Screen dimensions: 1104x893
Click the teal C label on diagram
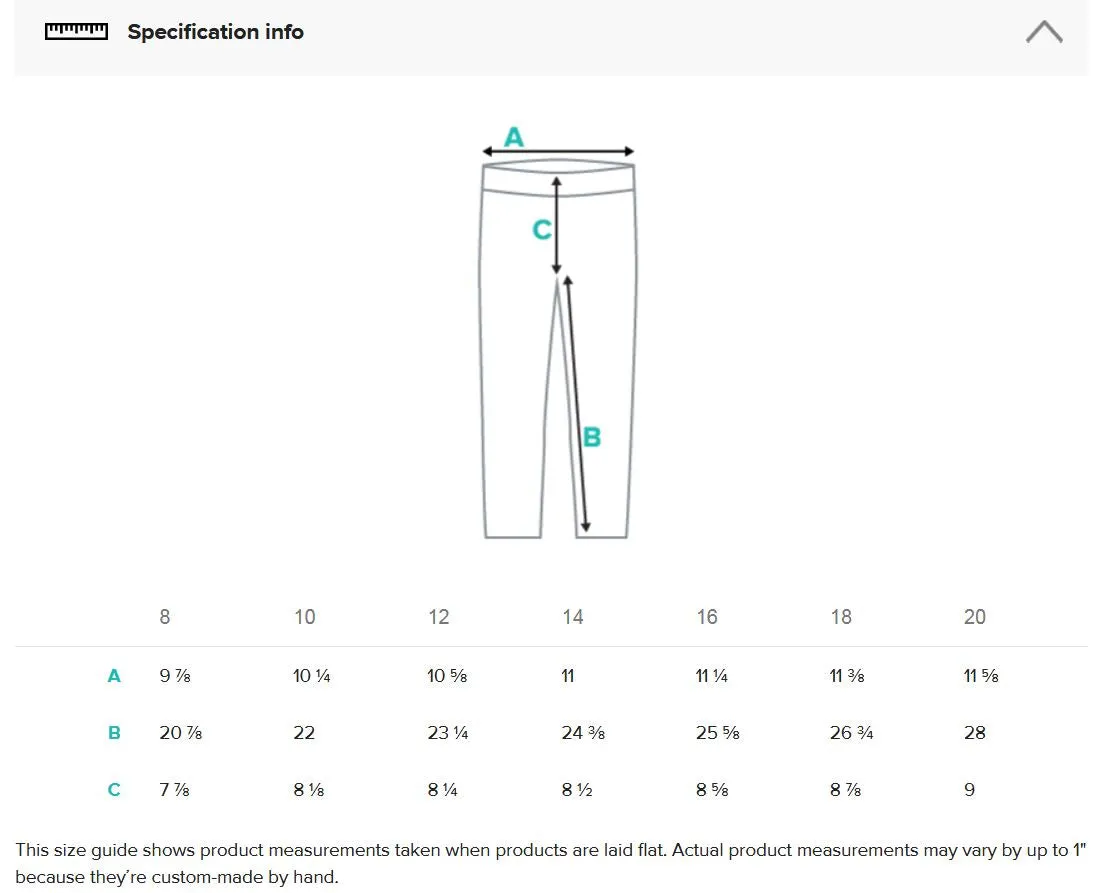[x=541, y=230]
